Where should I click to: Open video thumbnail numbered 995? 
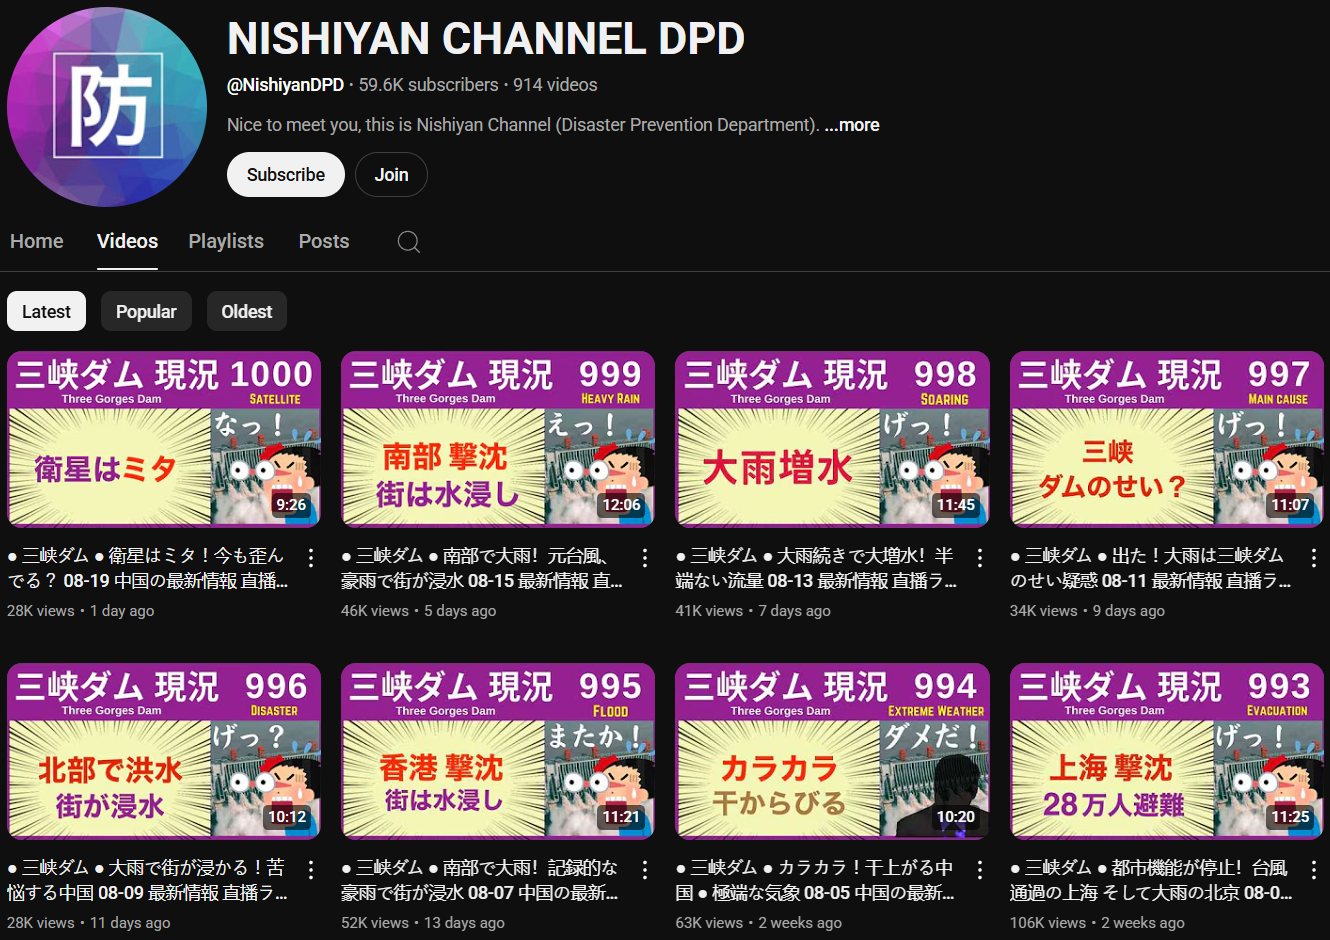[x=498, y=751]
